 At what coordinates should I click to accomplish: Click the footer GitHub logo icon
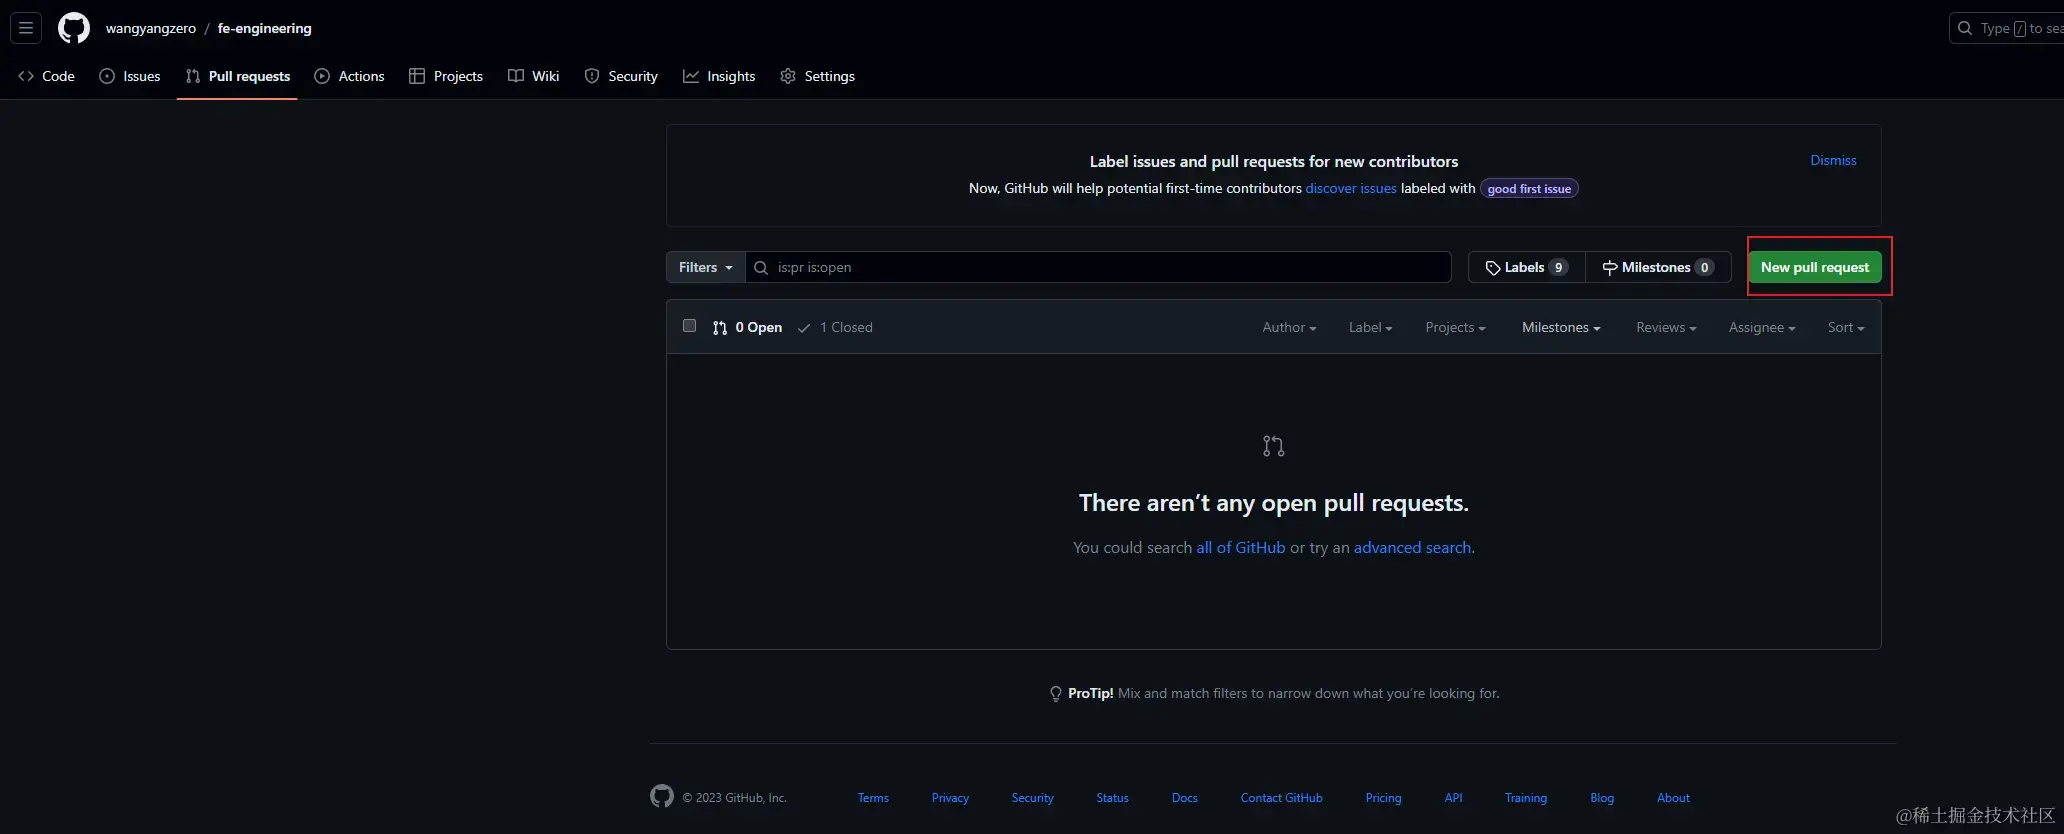(x=662, y=796)
